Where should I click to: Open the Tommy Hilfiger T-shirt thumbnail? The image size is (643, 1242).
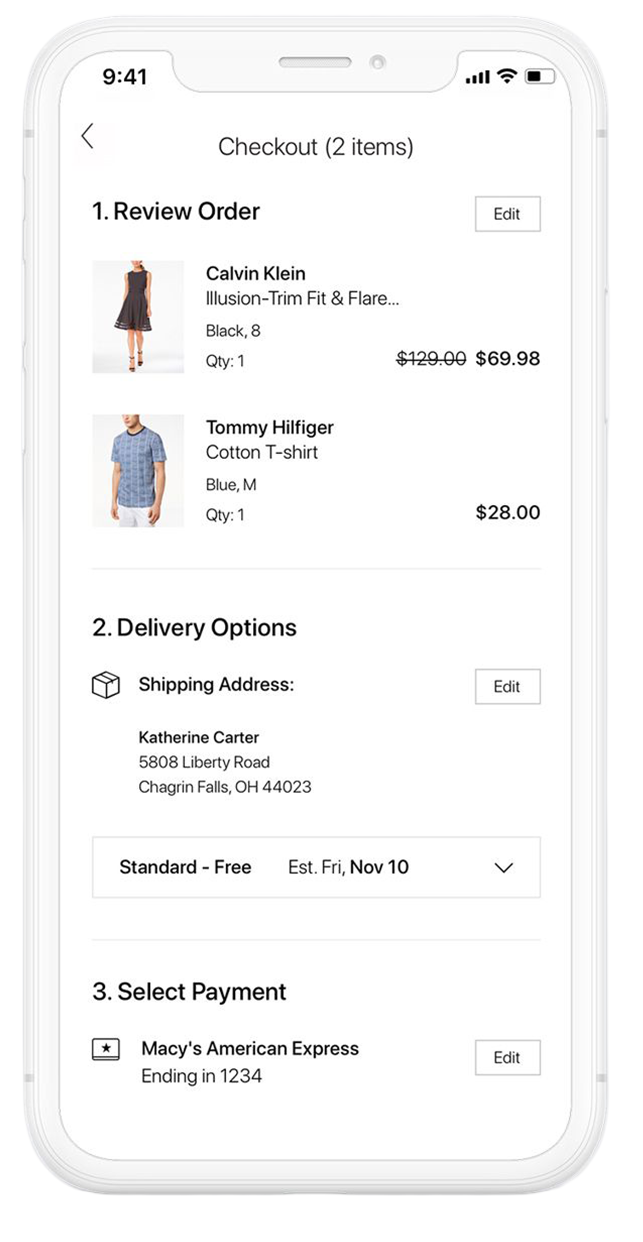[138, 471]
